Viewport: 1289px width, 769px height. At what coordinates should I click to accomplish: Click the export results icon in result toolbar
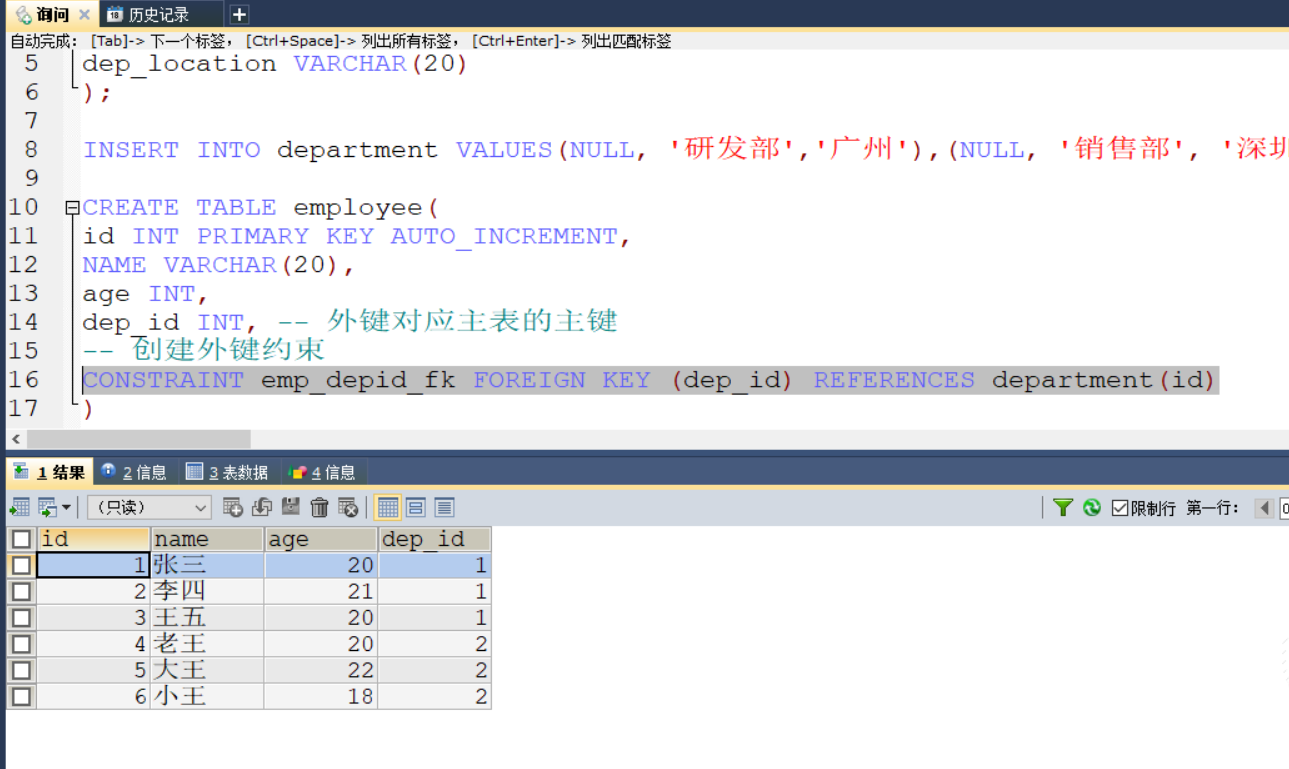tap(19, 508)
